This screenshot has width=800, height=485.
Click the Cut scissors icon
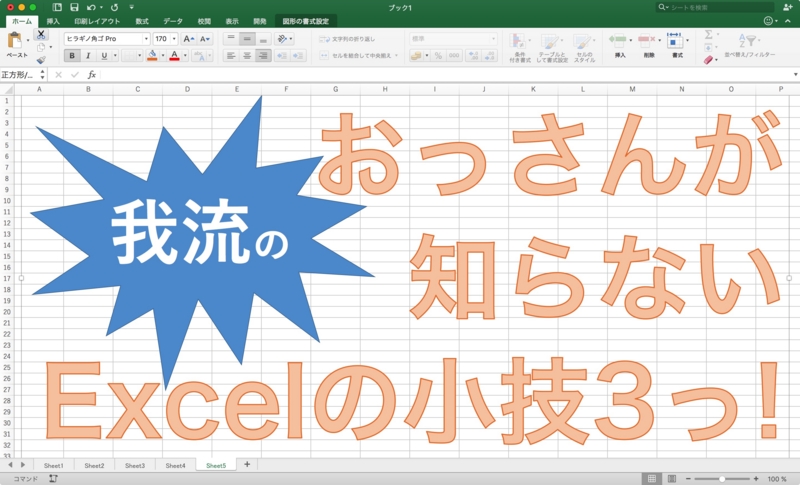41,35
